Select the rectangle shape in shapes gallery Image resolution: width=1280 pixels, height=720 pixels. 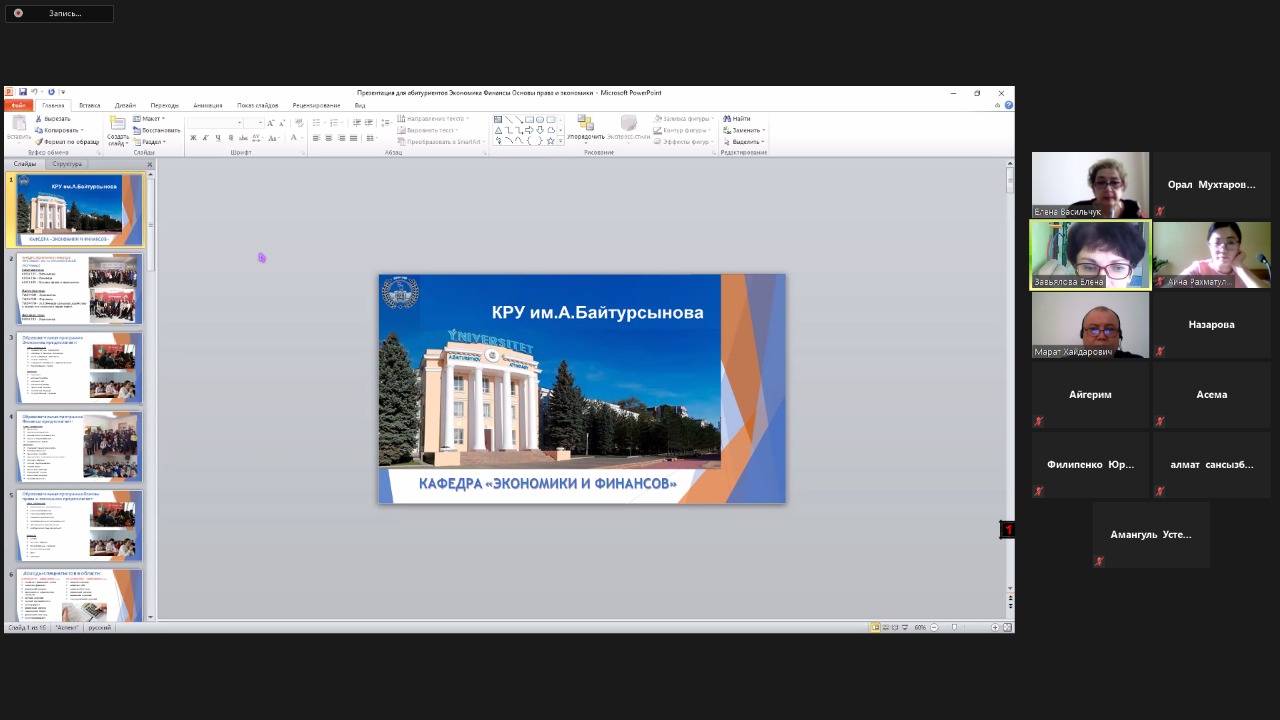529,119
